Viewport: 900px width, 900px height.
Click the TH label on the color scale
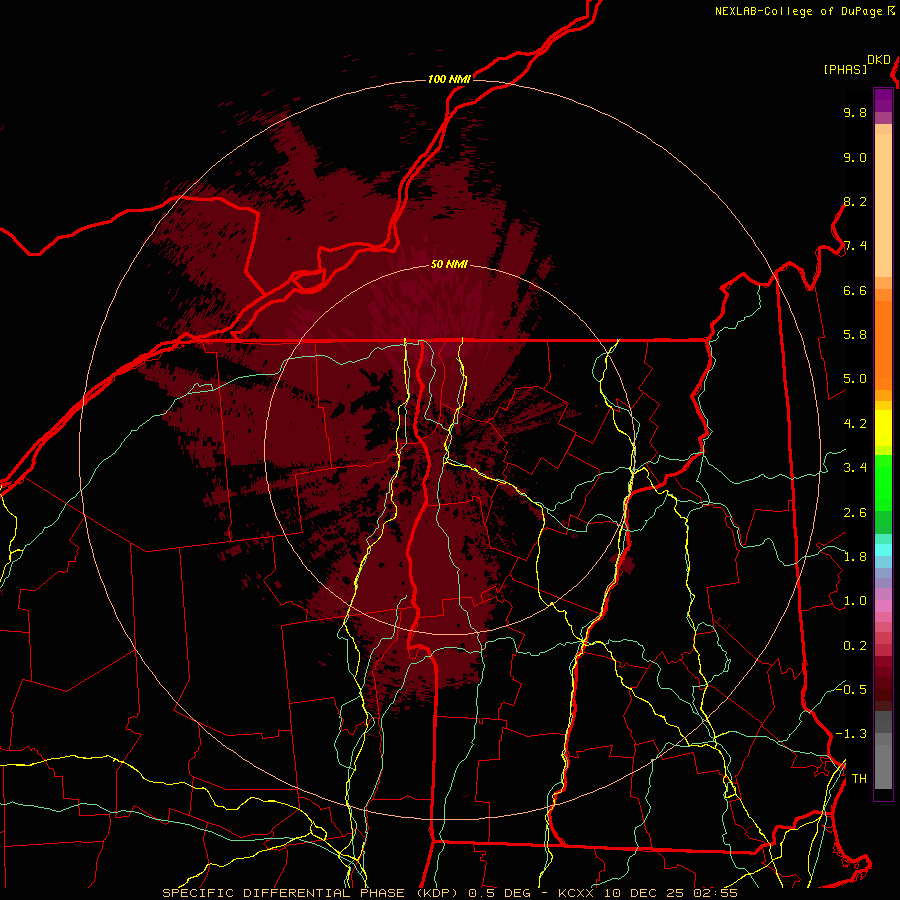coord(859,779)
